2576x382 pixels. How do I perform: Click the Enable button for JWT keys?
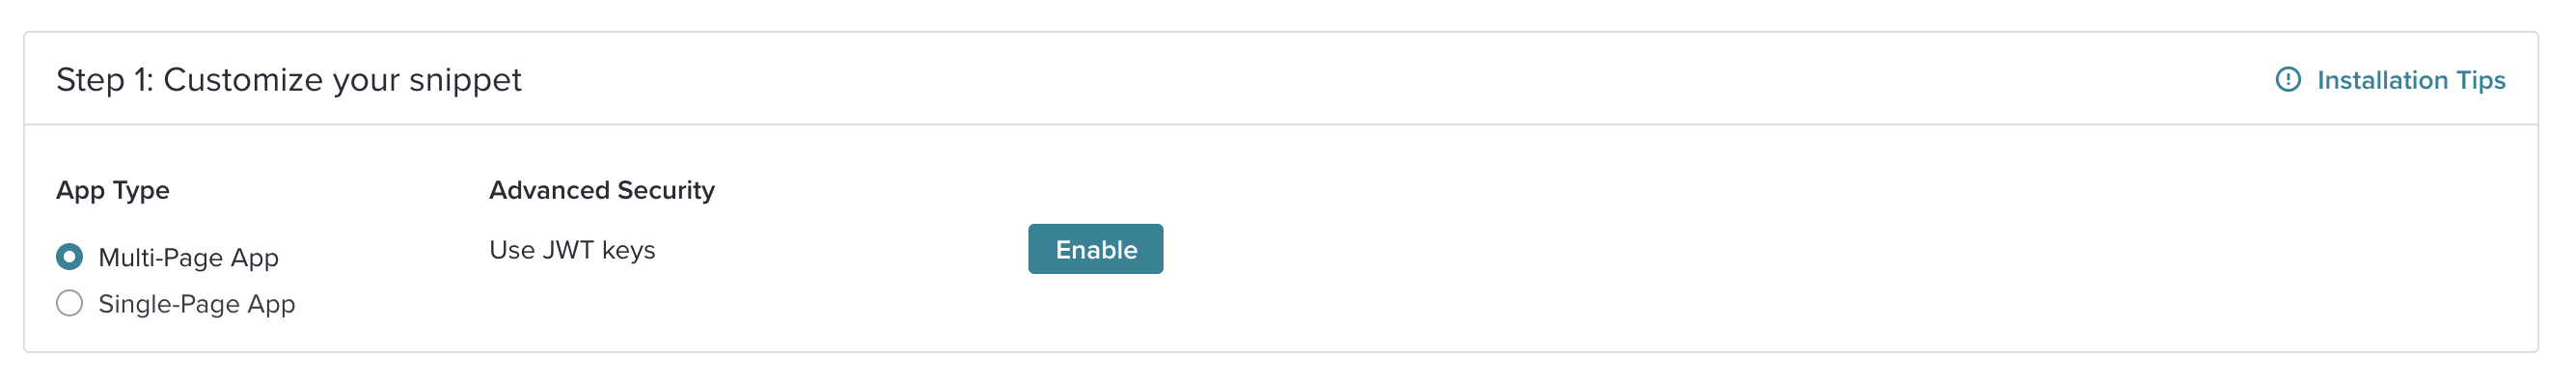click(x=1095, y=249)
